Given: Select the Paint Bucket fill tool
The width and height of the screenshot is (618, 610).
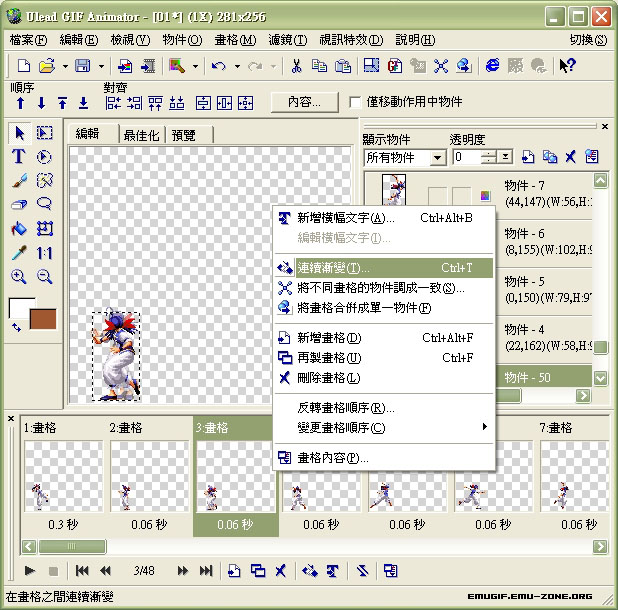Looking at the screenshot, I should [18, 229].
